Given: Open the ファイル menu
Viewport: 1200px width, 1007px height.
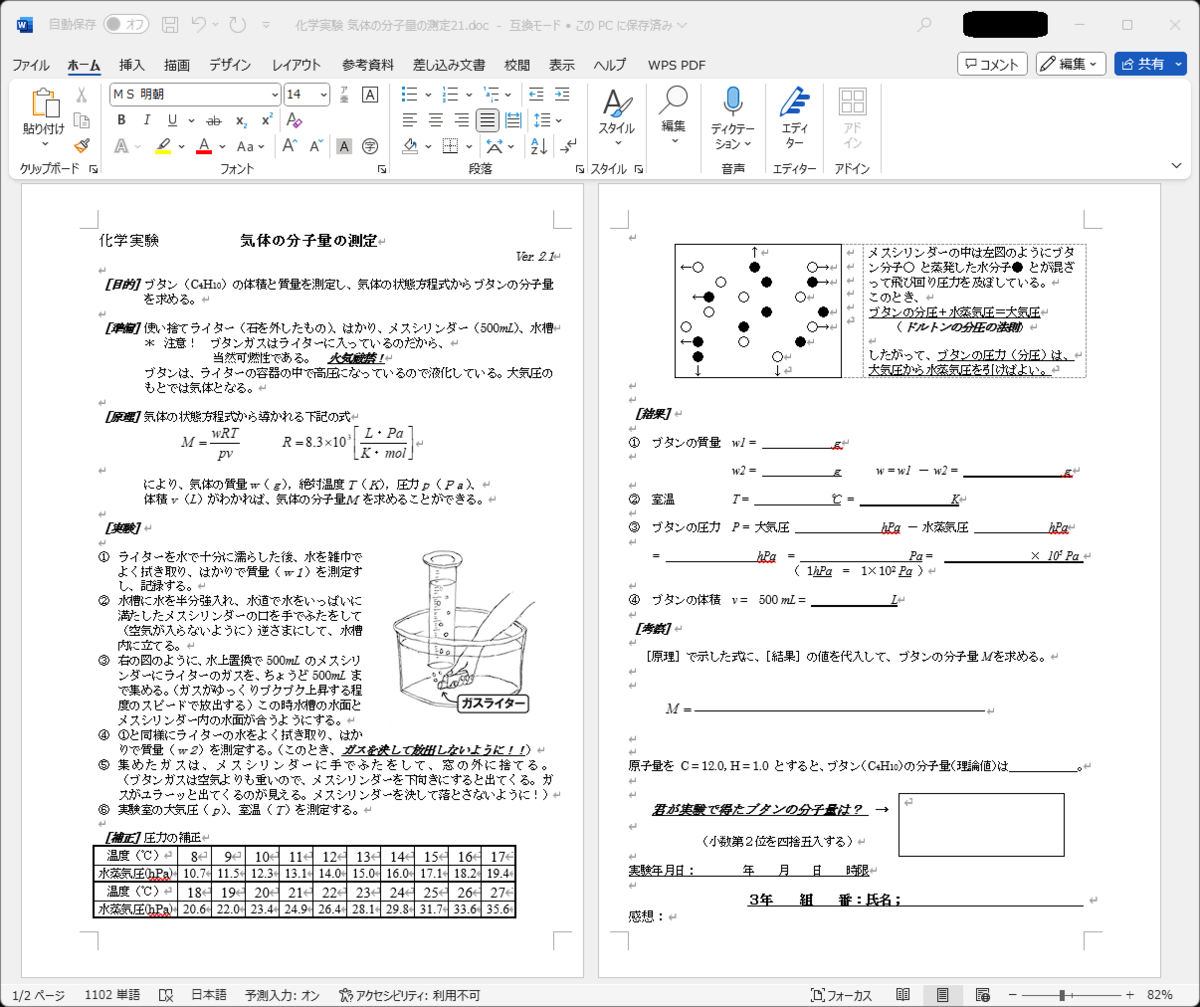Looking at the screenshot, I should (x=30, y=65).
